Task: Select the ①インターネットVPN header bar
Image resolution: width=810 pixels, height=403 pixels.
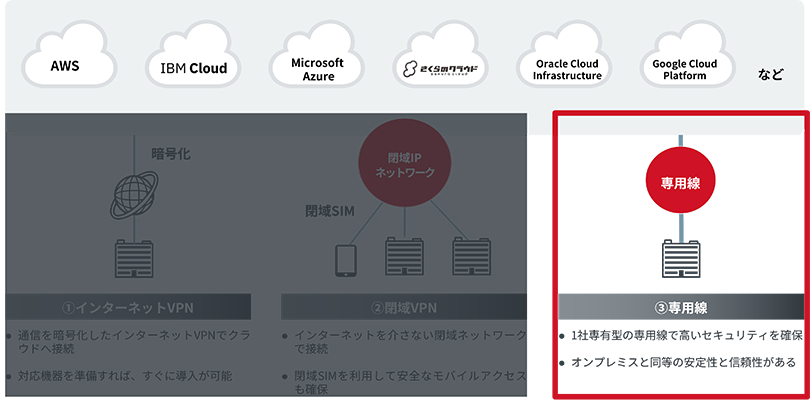Action: [x=128, y=307]
